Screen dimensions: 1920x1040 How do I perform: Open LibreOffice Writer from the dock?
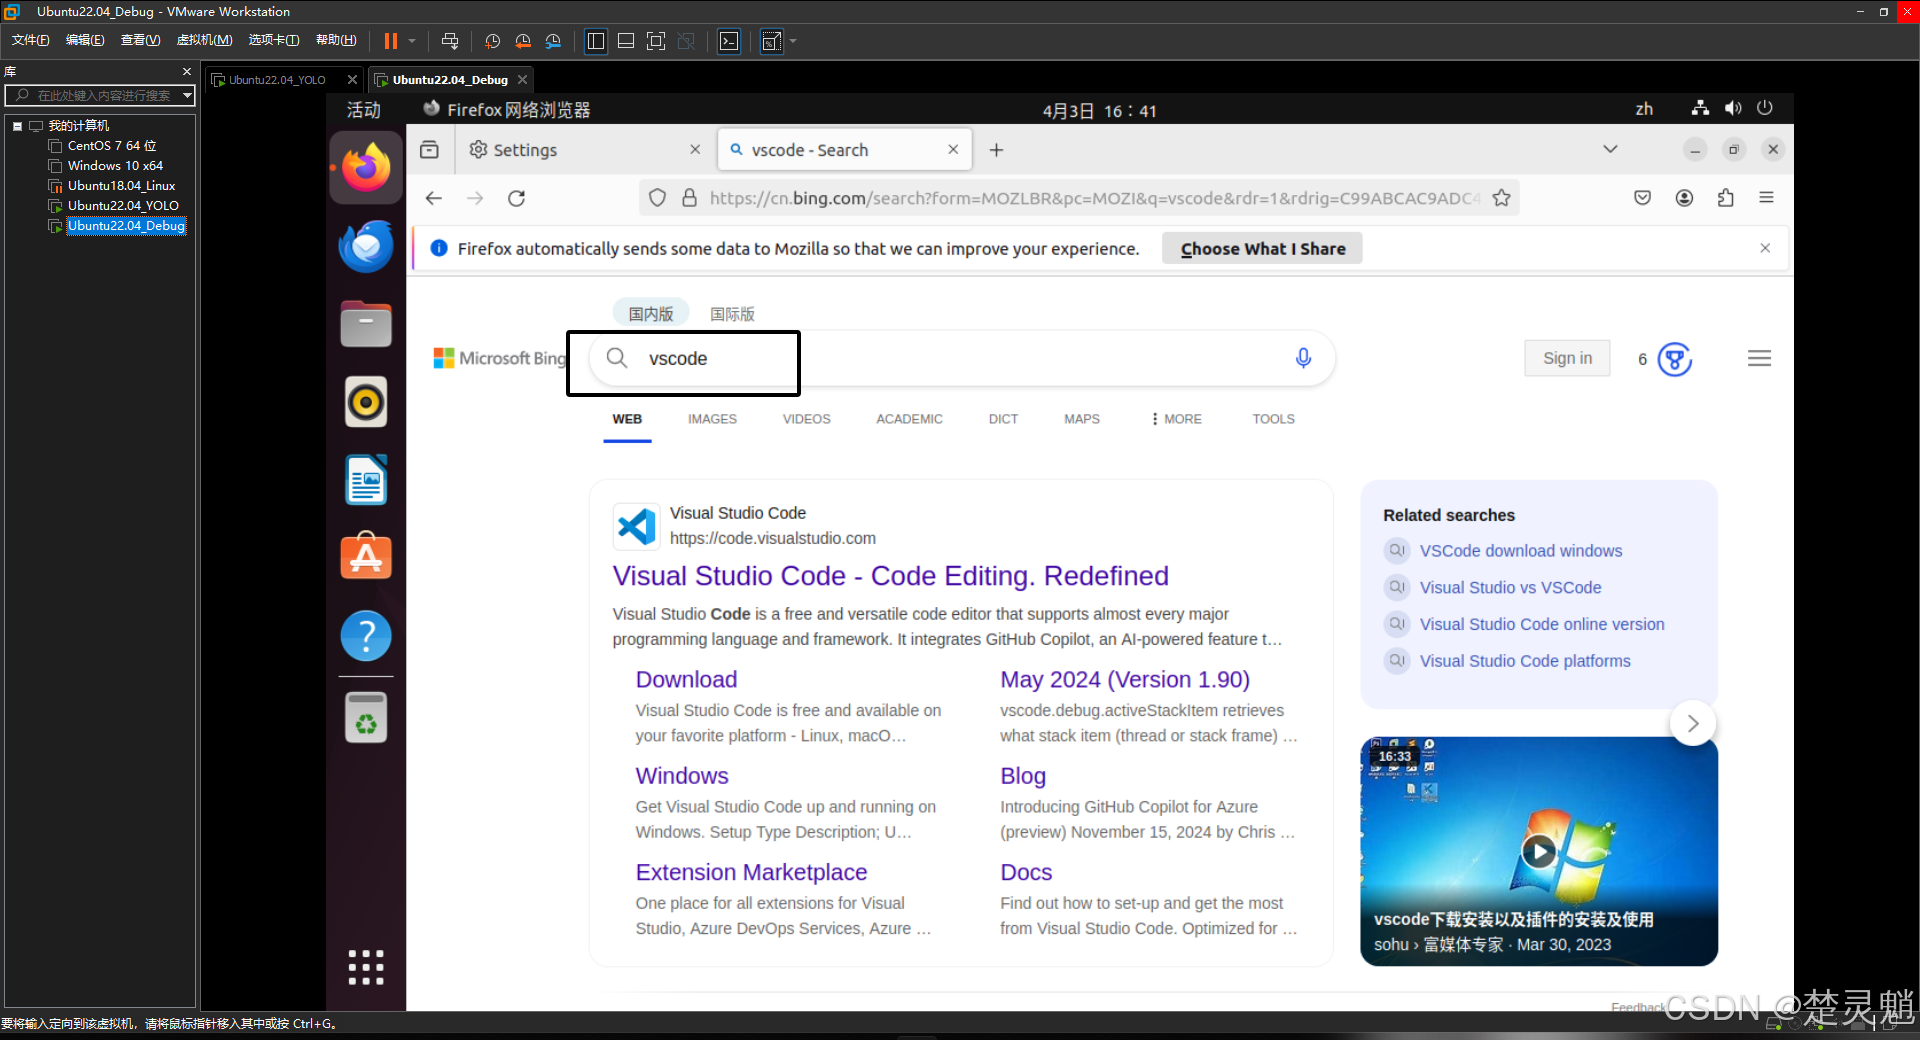coord(366,480)
